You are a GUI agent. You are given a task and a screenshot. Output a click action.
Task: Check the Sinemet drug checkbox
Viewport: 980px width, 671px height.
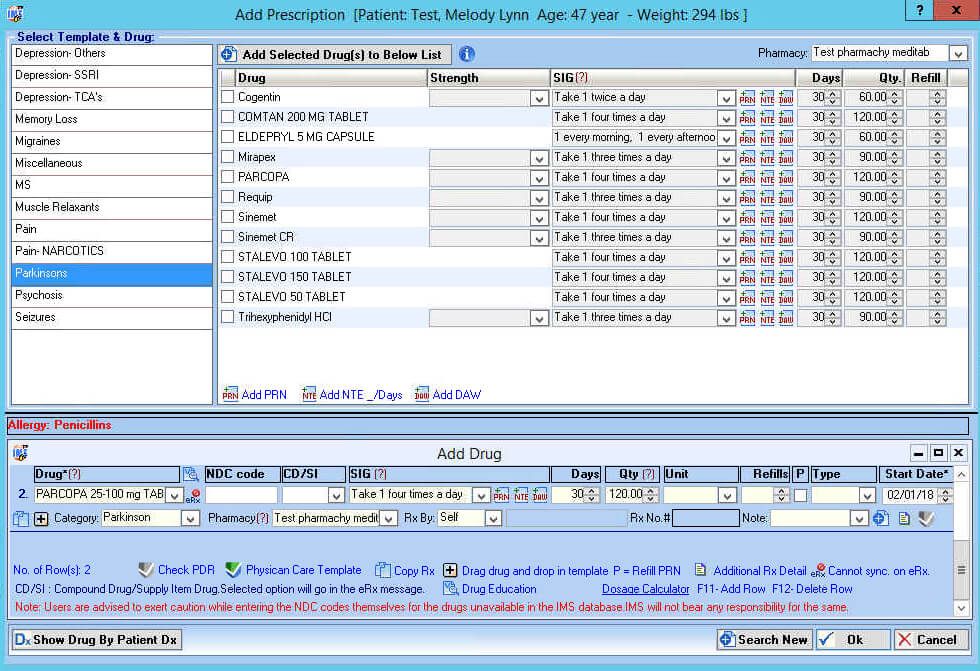pyautogui.click(x=227, y=217)
